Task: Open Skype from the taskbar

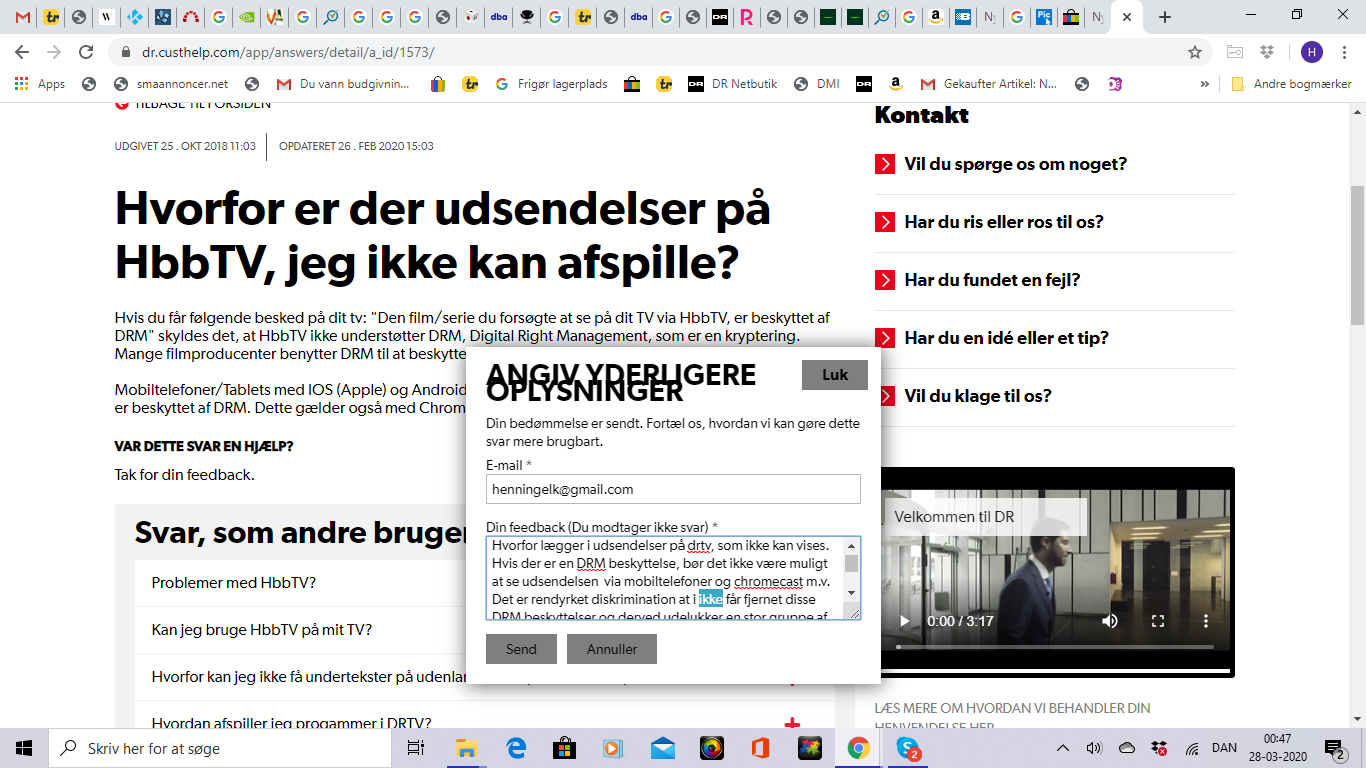Action: 908,748
